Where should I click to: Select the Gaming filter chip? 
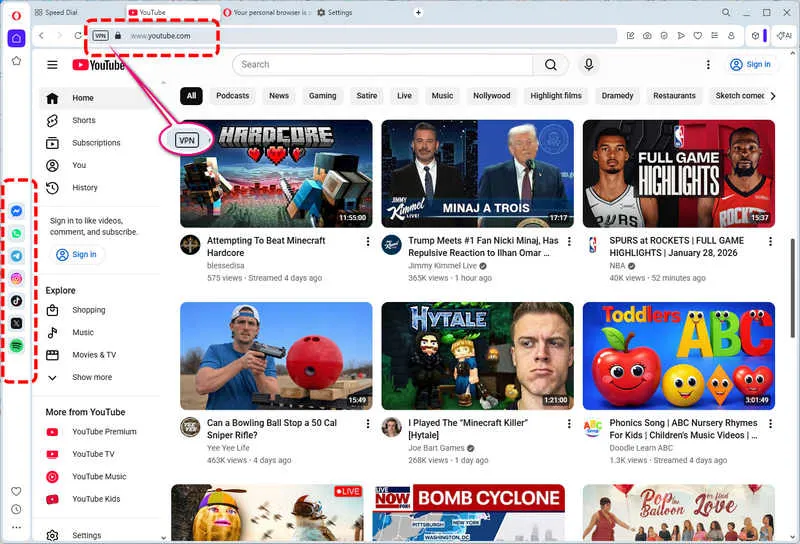tap(322, 95)
